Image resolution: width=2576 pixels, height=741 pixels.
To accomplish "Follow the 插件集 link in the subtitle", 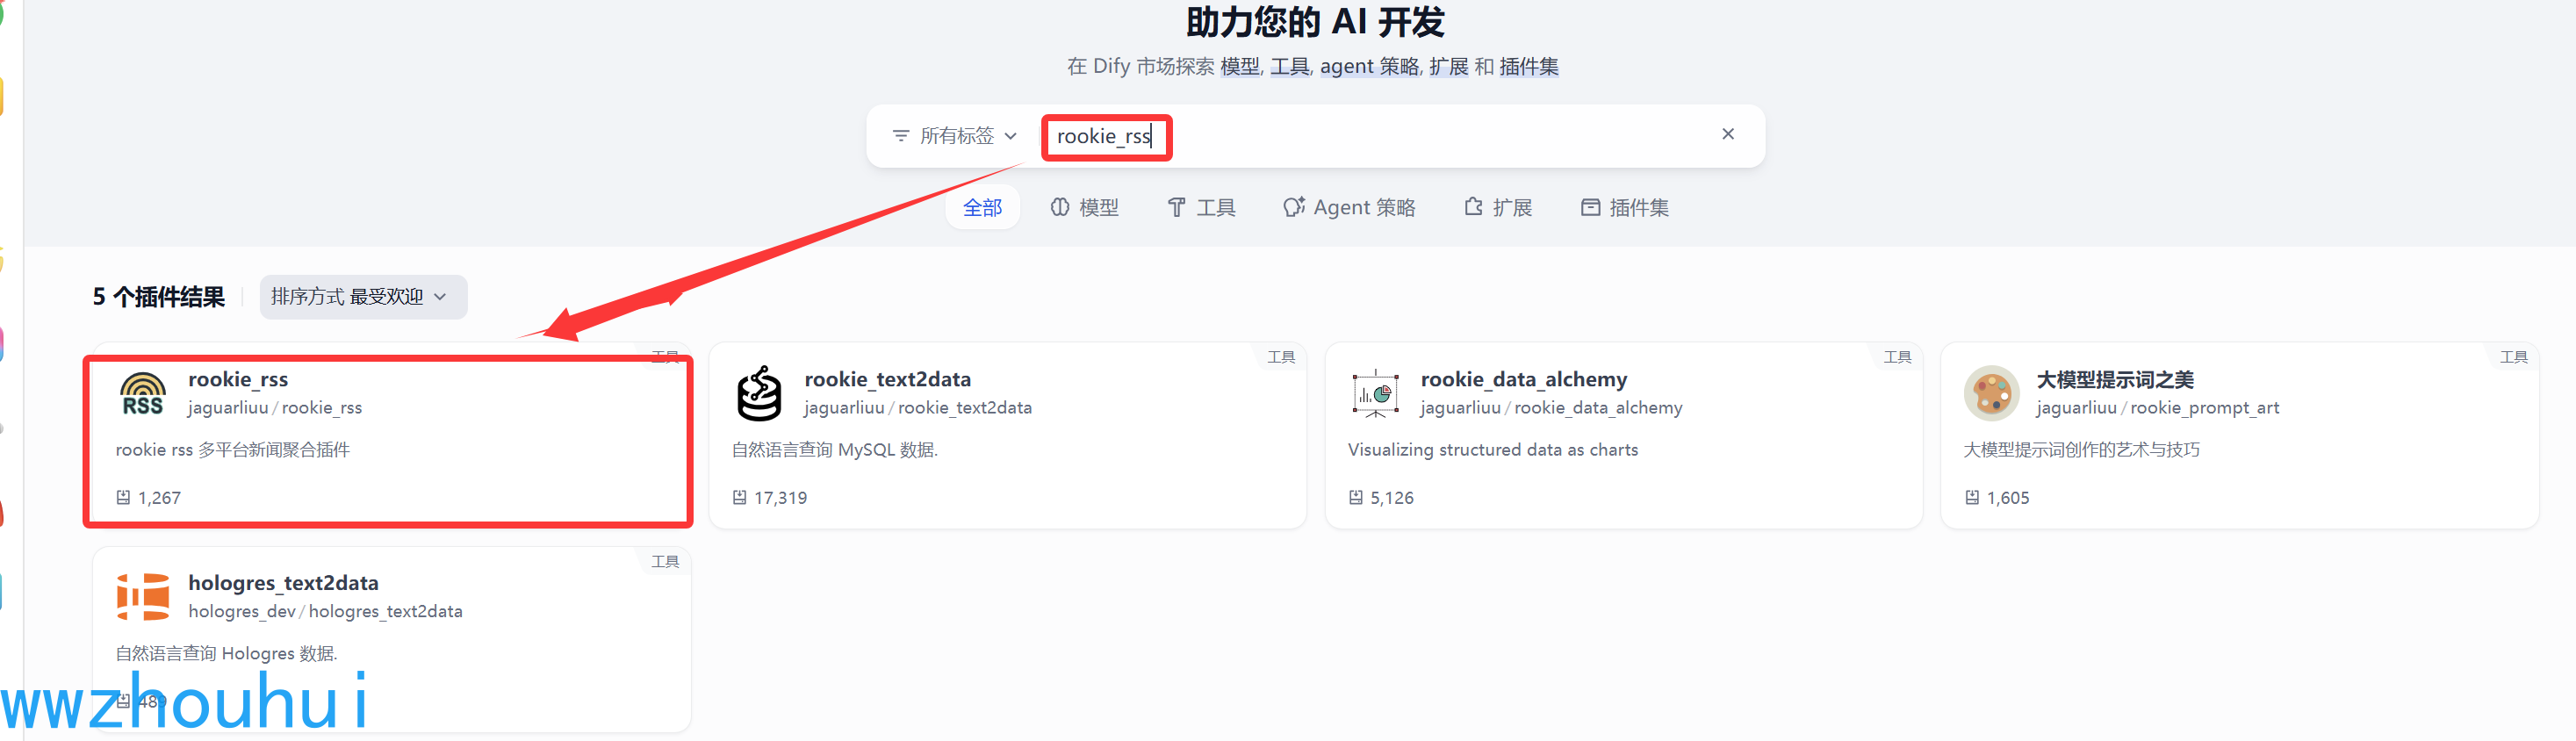I will pyautogui.click(x=1528, y=67).
